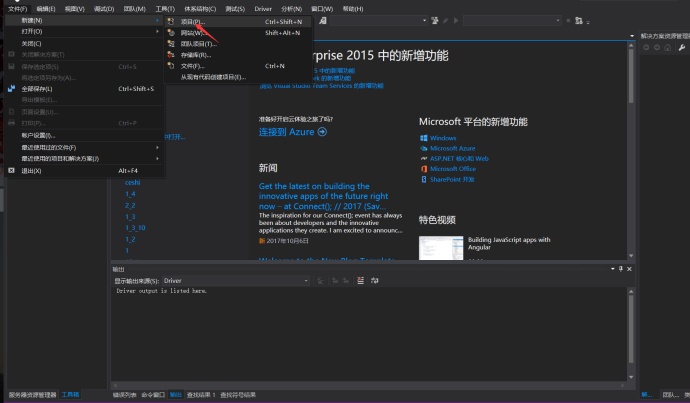The image size is (690, 403).
Task: Open the Output panel window position dropdown
Action: point(613,269)
